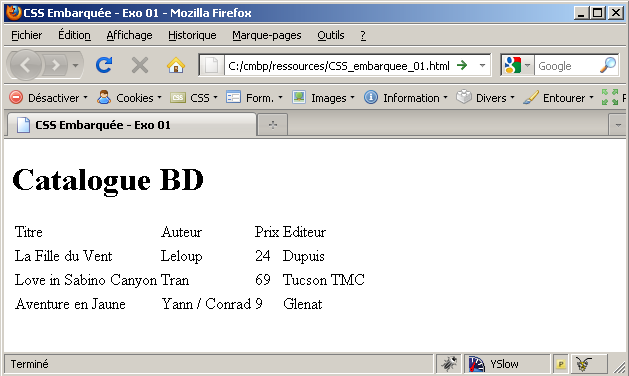629x376 pixels.
Task: Open the Form. toolbar menu
Action: 254,98
